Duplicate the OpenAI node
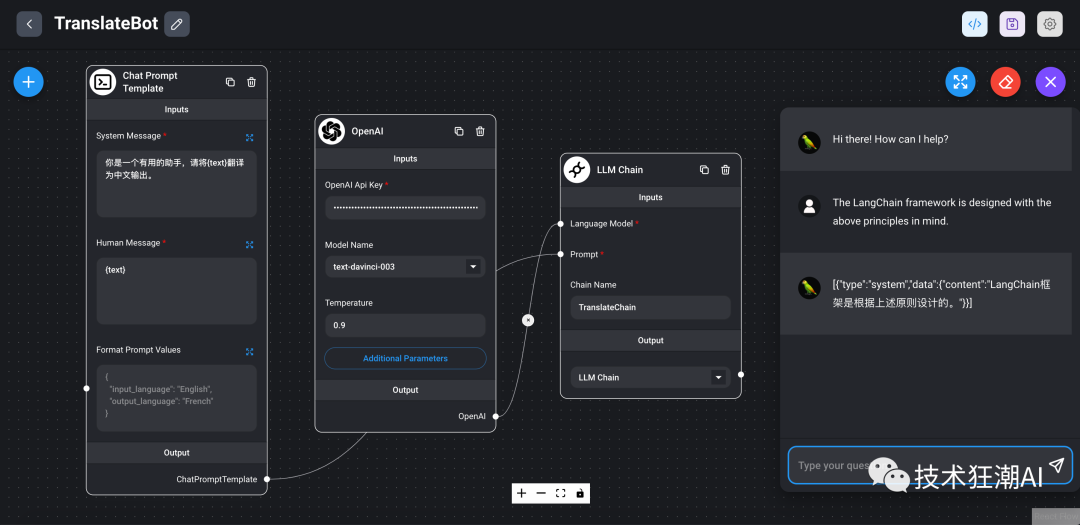The image size is (1080, 525). (x=459, y=131)
